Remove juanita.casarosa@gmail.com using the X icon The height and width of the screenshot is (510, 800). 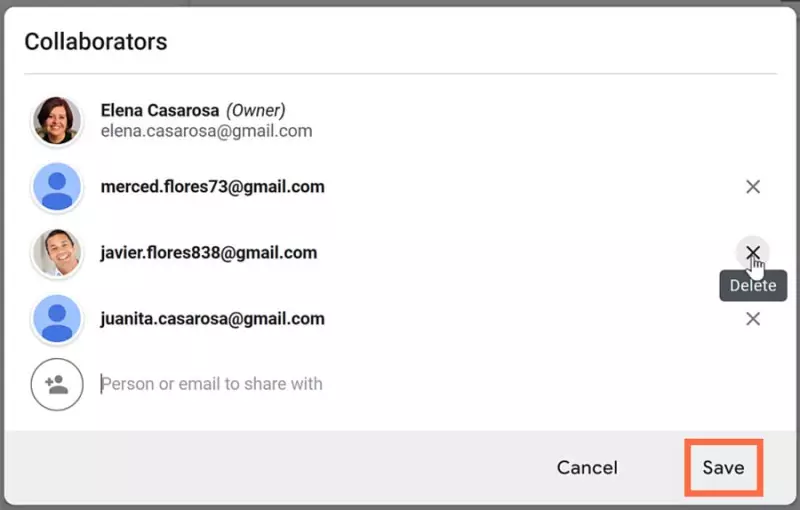click(x=753, y=319)
